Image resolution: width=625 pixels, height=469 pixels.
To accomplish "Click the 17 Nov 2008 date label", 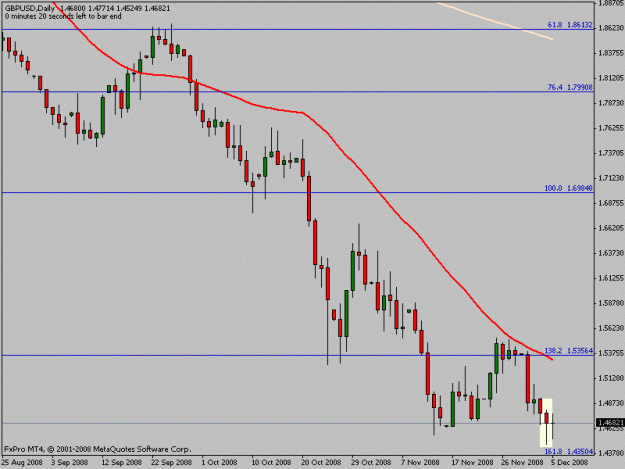I will pyautogui.click(x=472, y=462).
